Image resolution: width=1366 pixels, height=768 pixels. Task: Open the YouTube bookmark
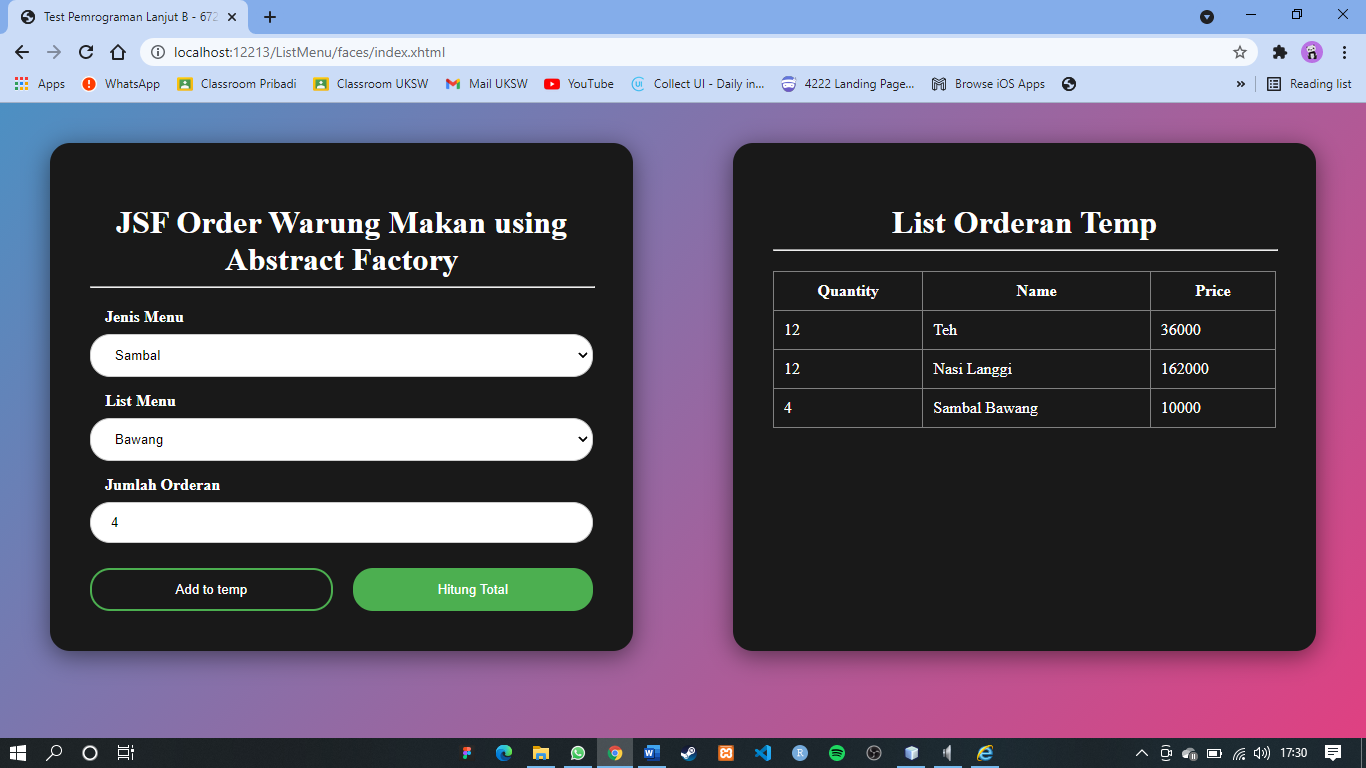[x=579, y=84]
